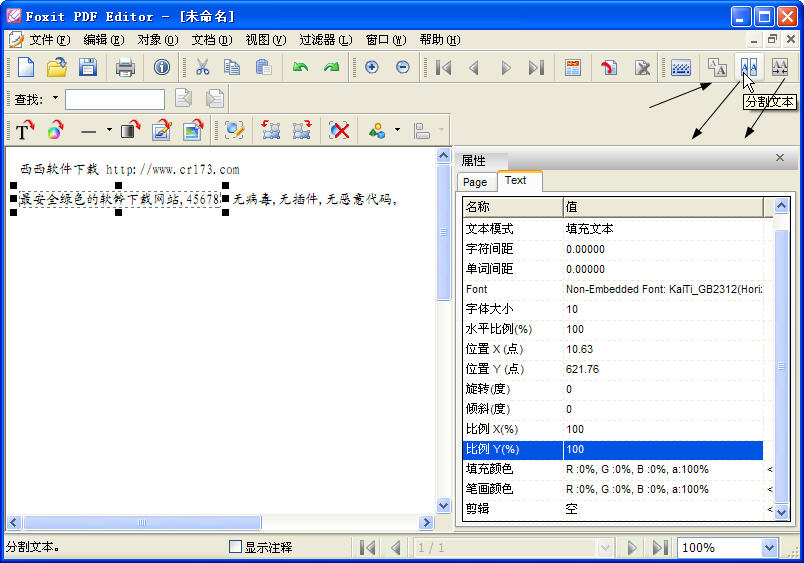Select the Split Text (分割文本) tool

click(749, 66)
